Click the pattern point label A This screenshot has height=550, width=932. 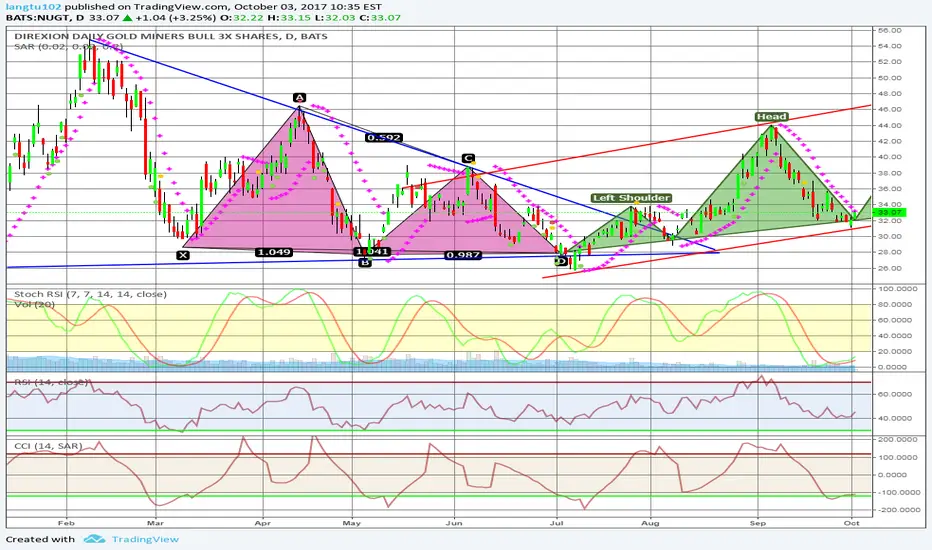click(299, 98)
